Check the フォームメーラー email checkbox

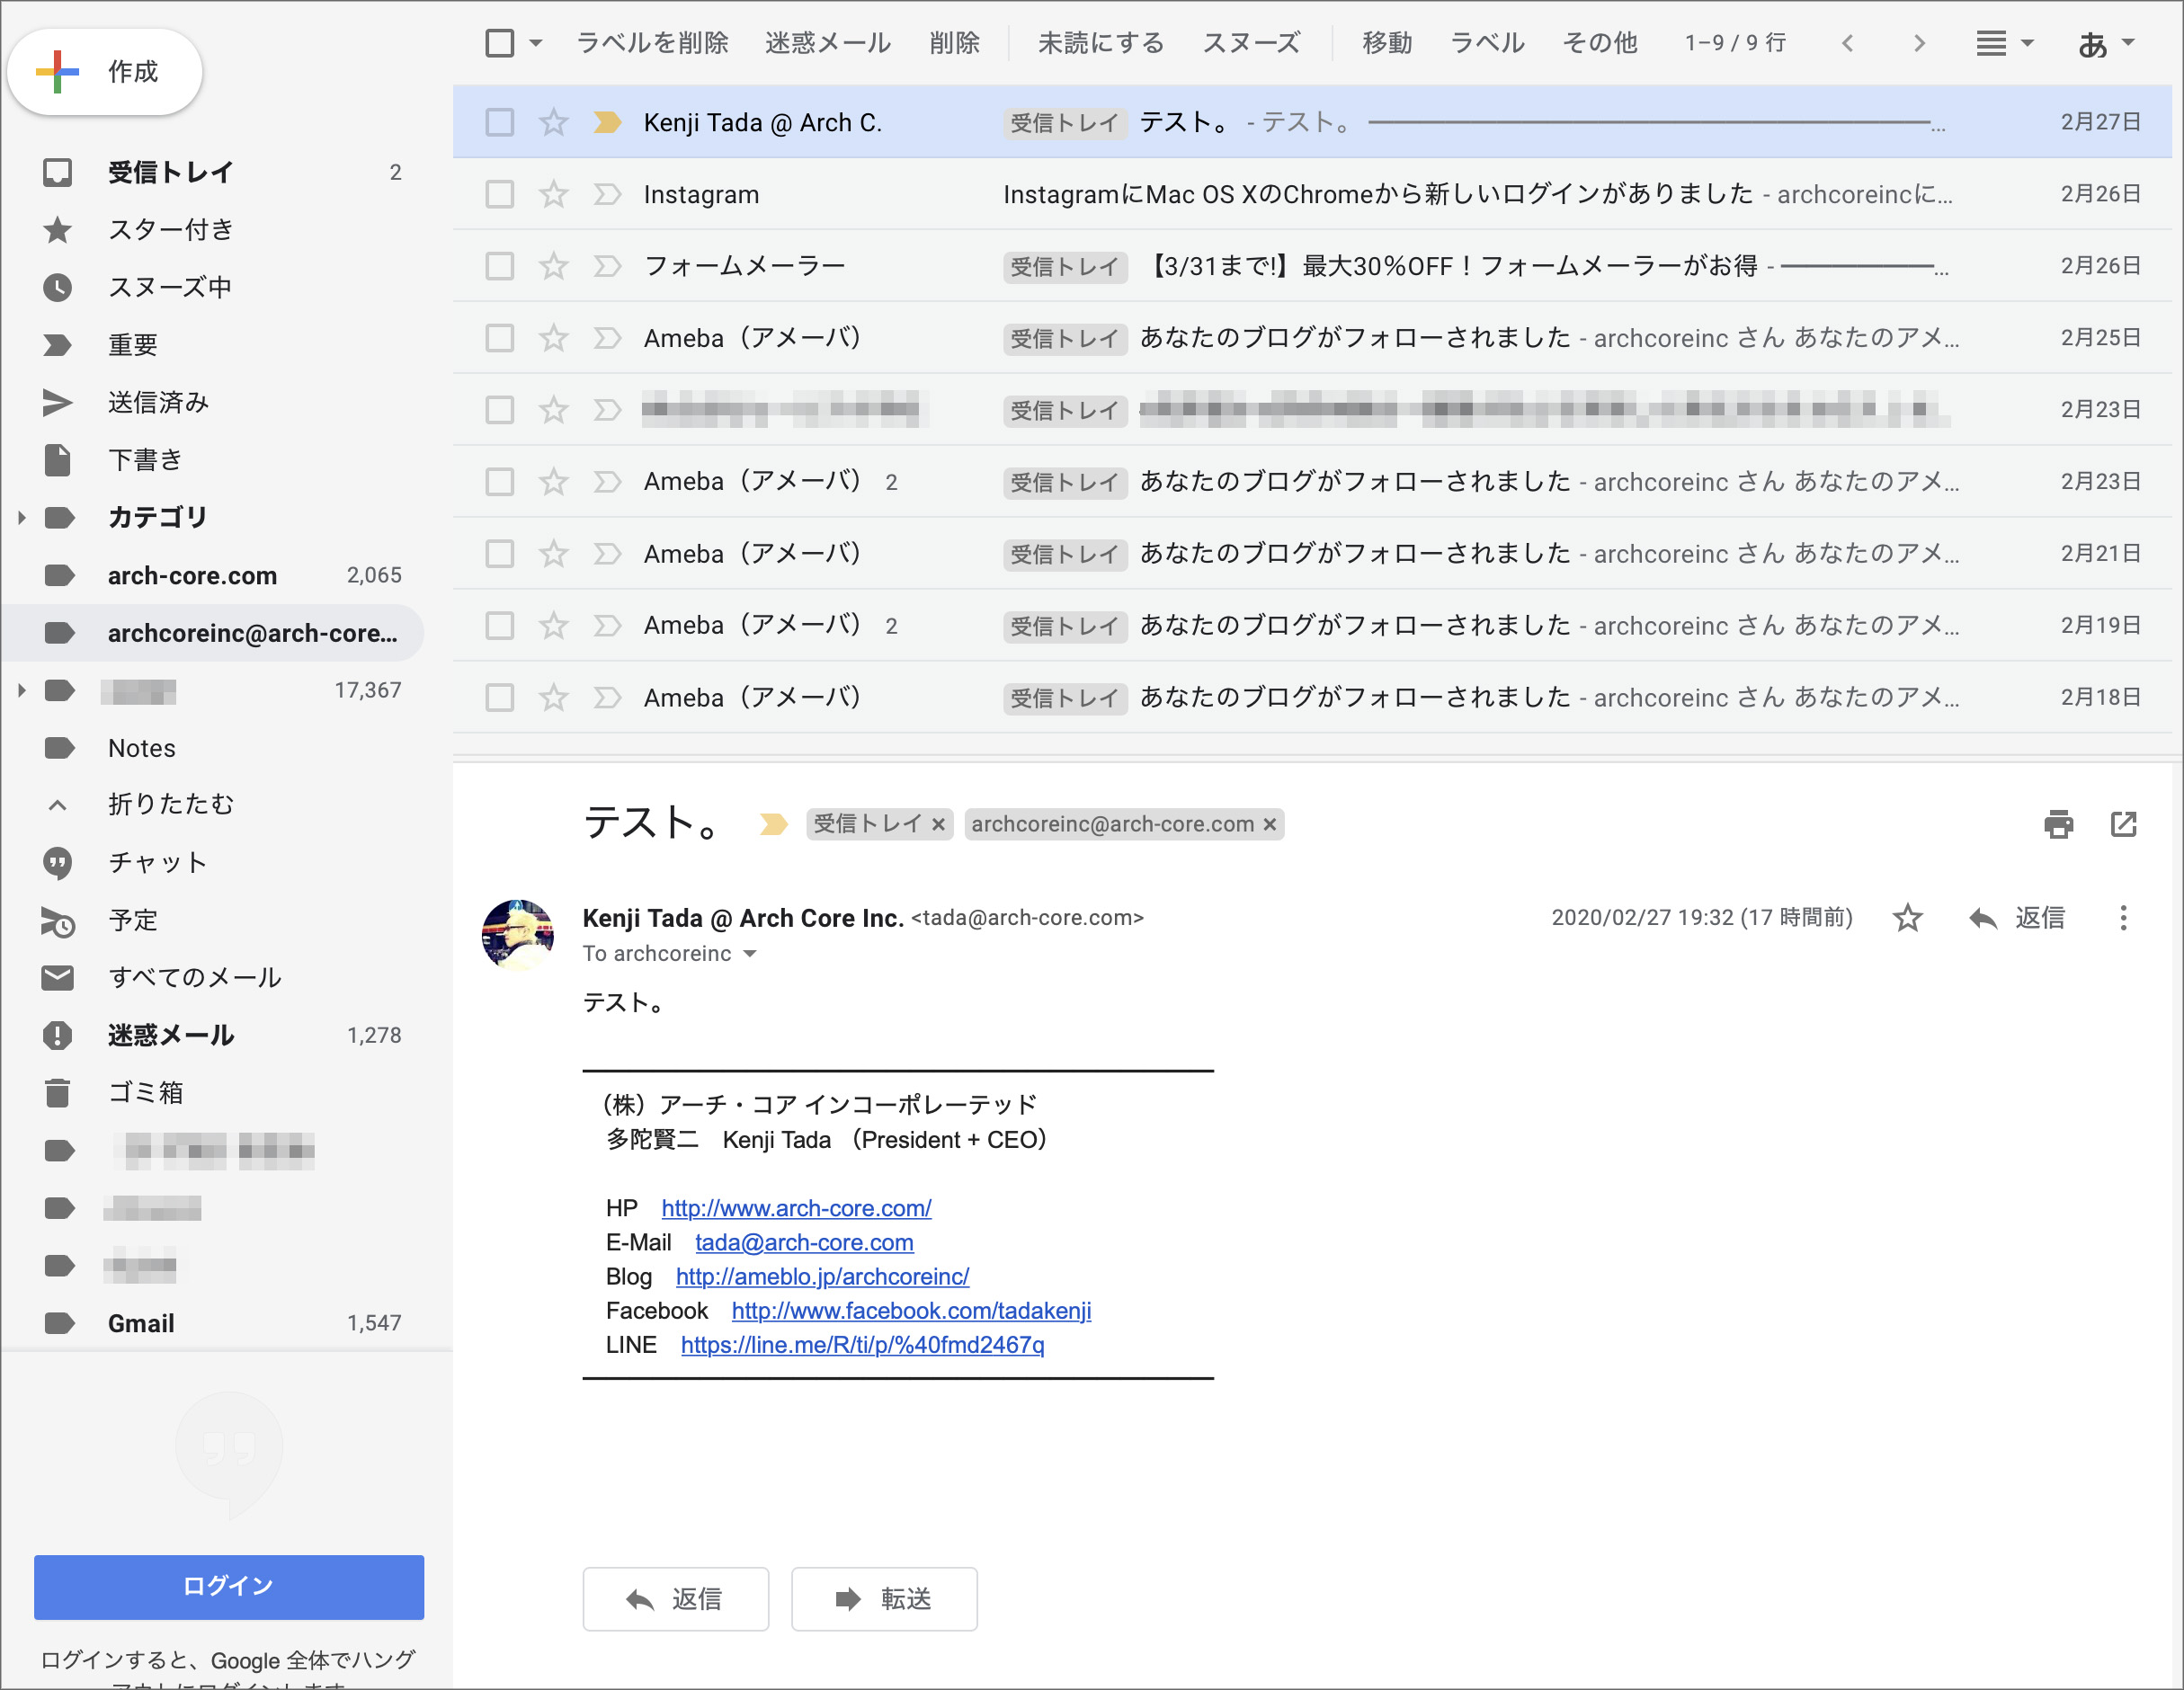pos(499,266)
